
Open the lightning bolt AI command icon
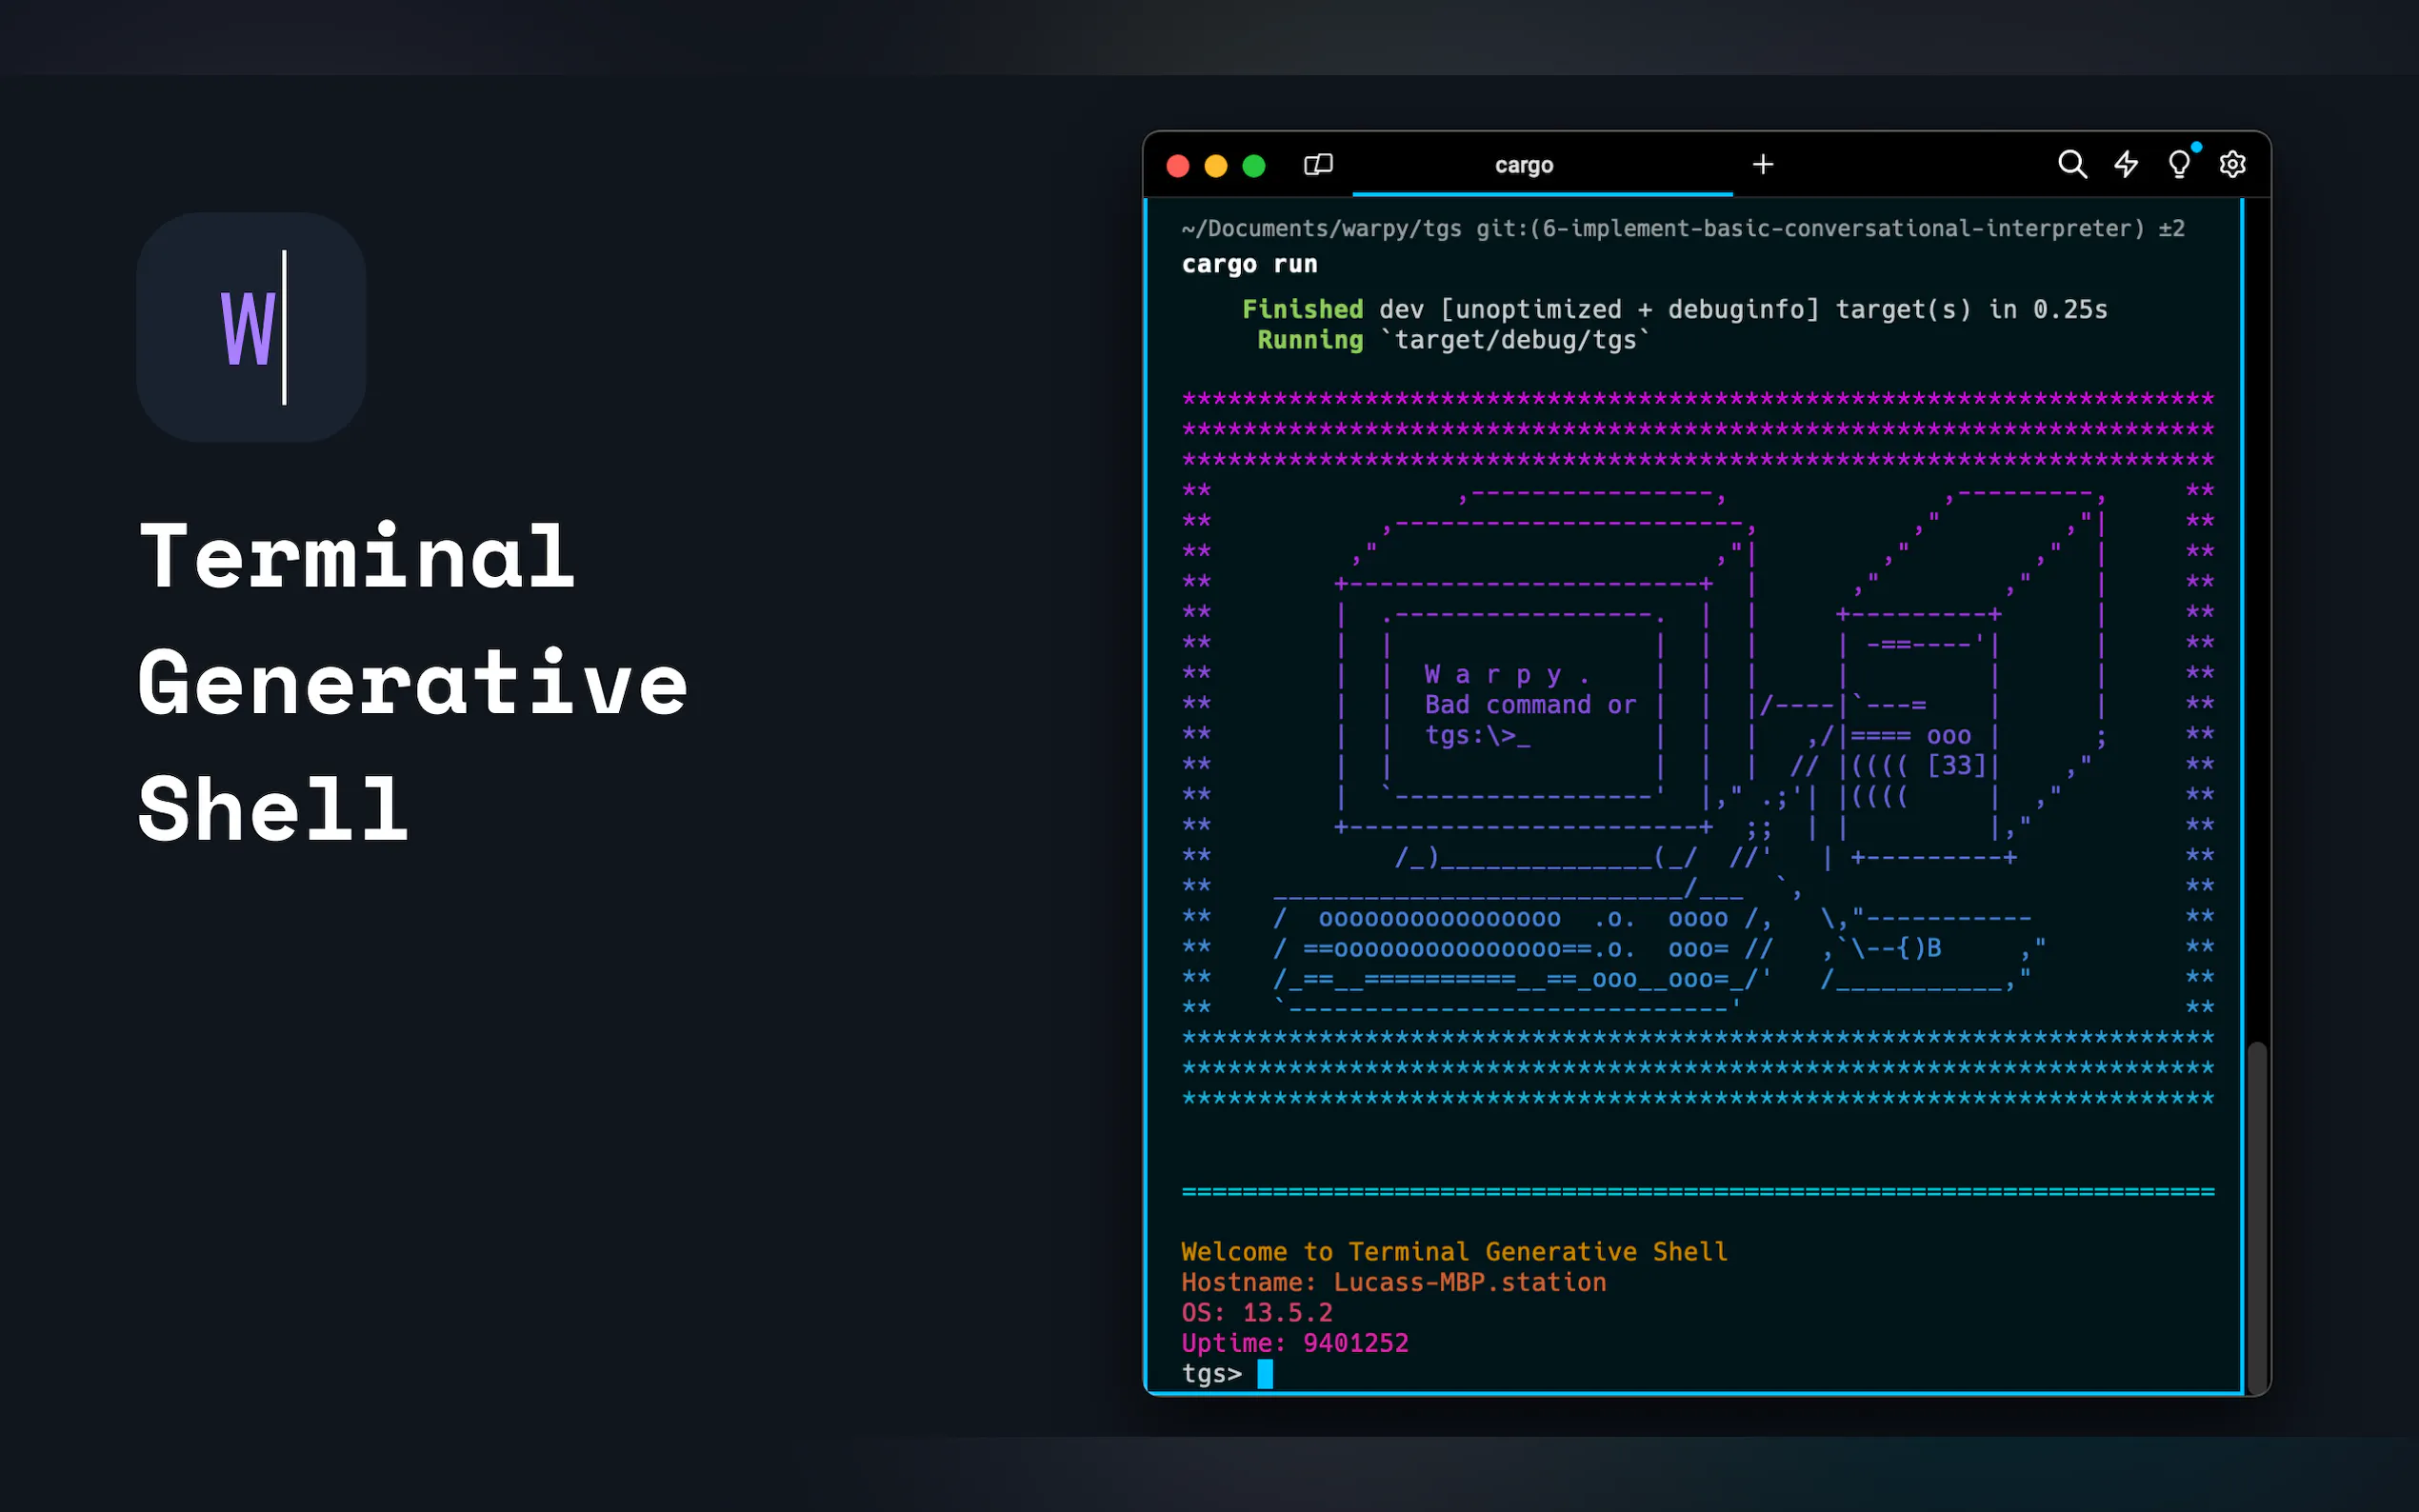click(x=2126, y=165)
